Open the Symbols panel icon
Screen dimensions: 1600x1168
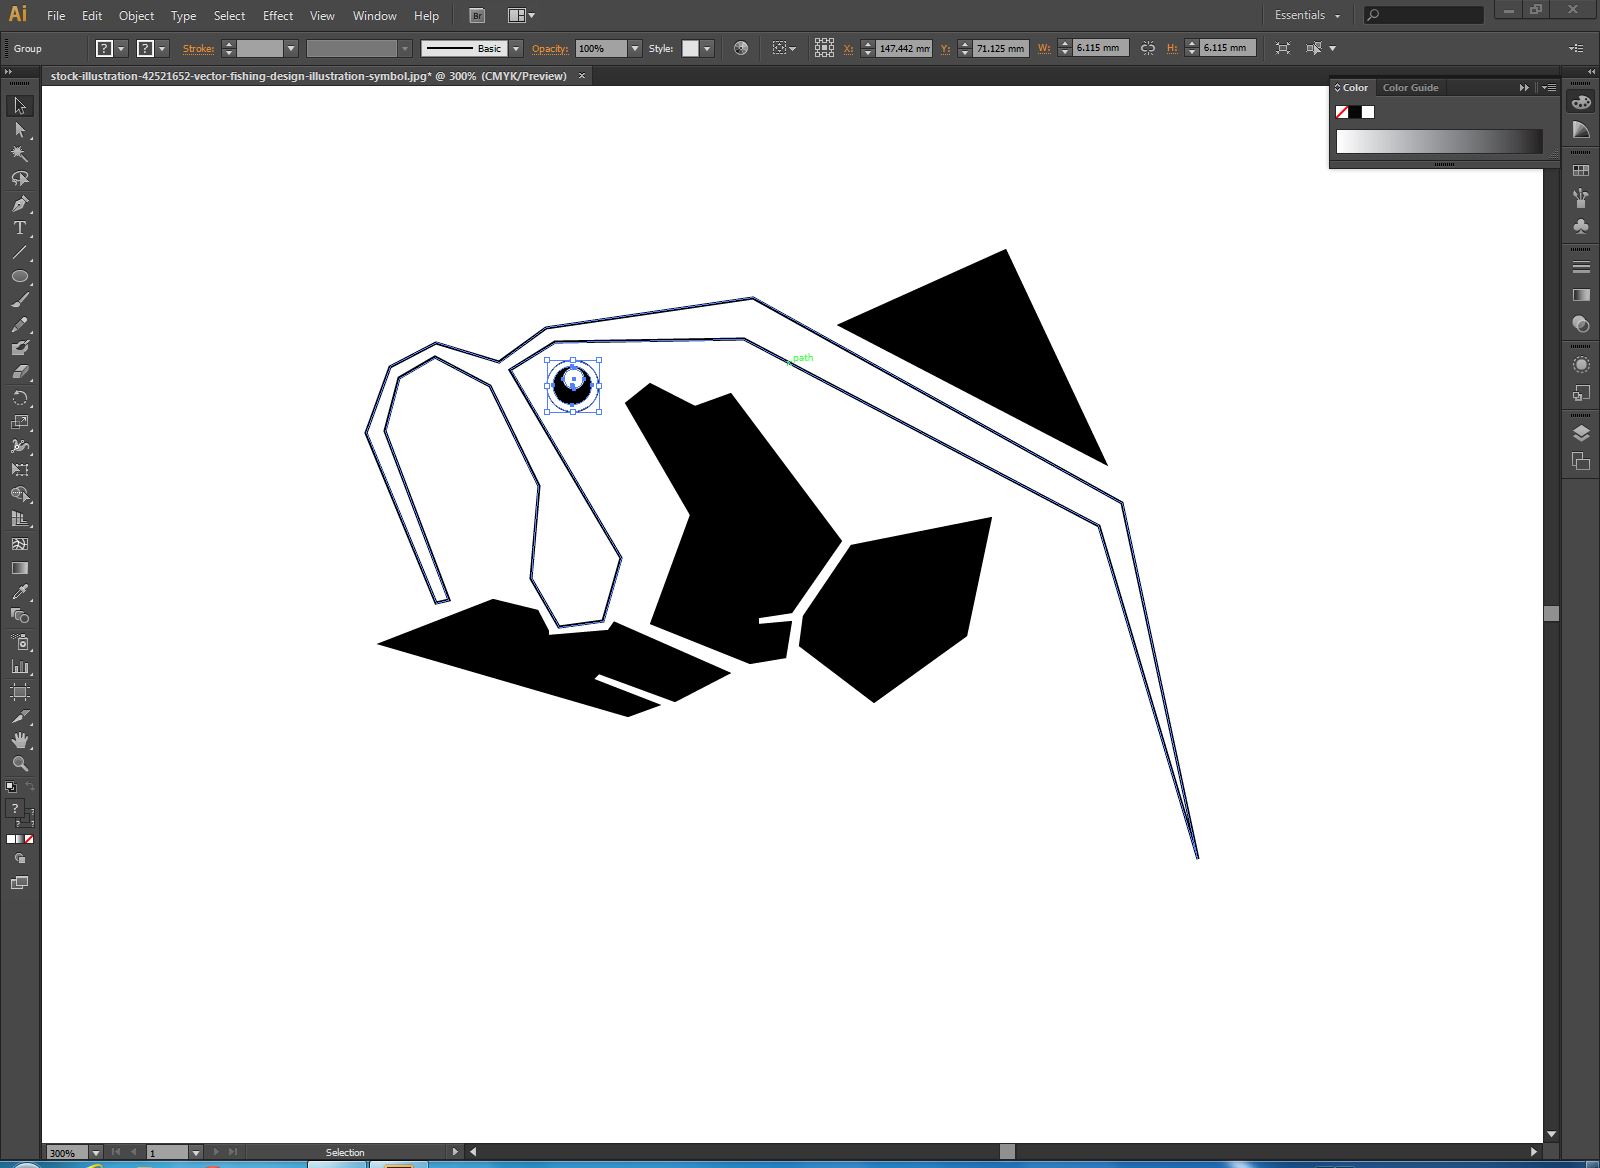[x=1581, y=227]
